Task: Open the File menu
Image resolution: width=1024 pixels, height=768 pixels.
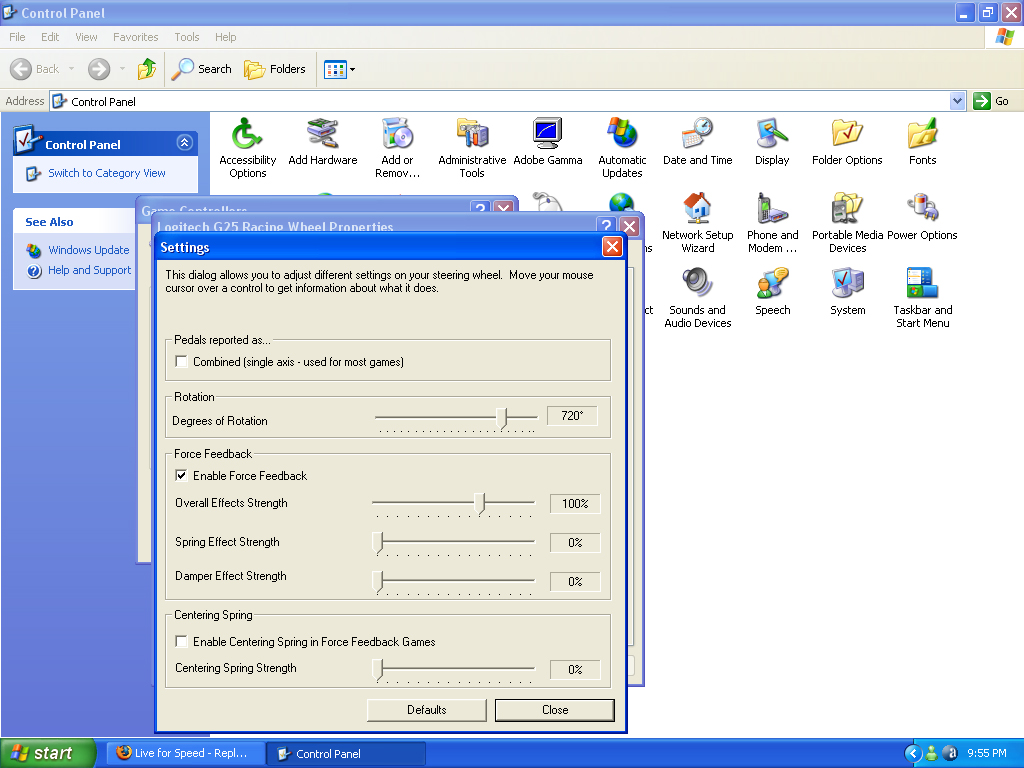Action: point(18,37)
